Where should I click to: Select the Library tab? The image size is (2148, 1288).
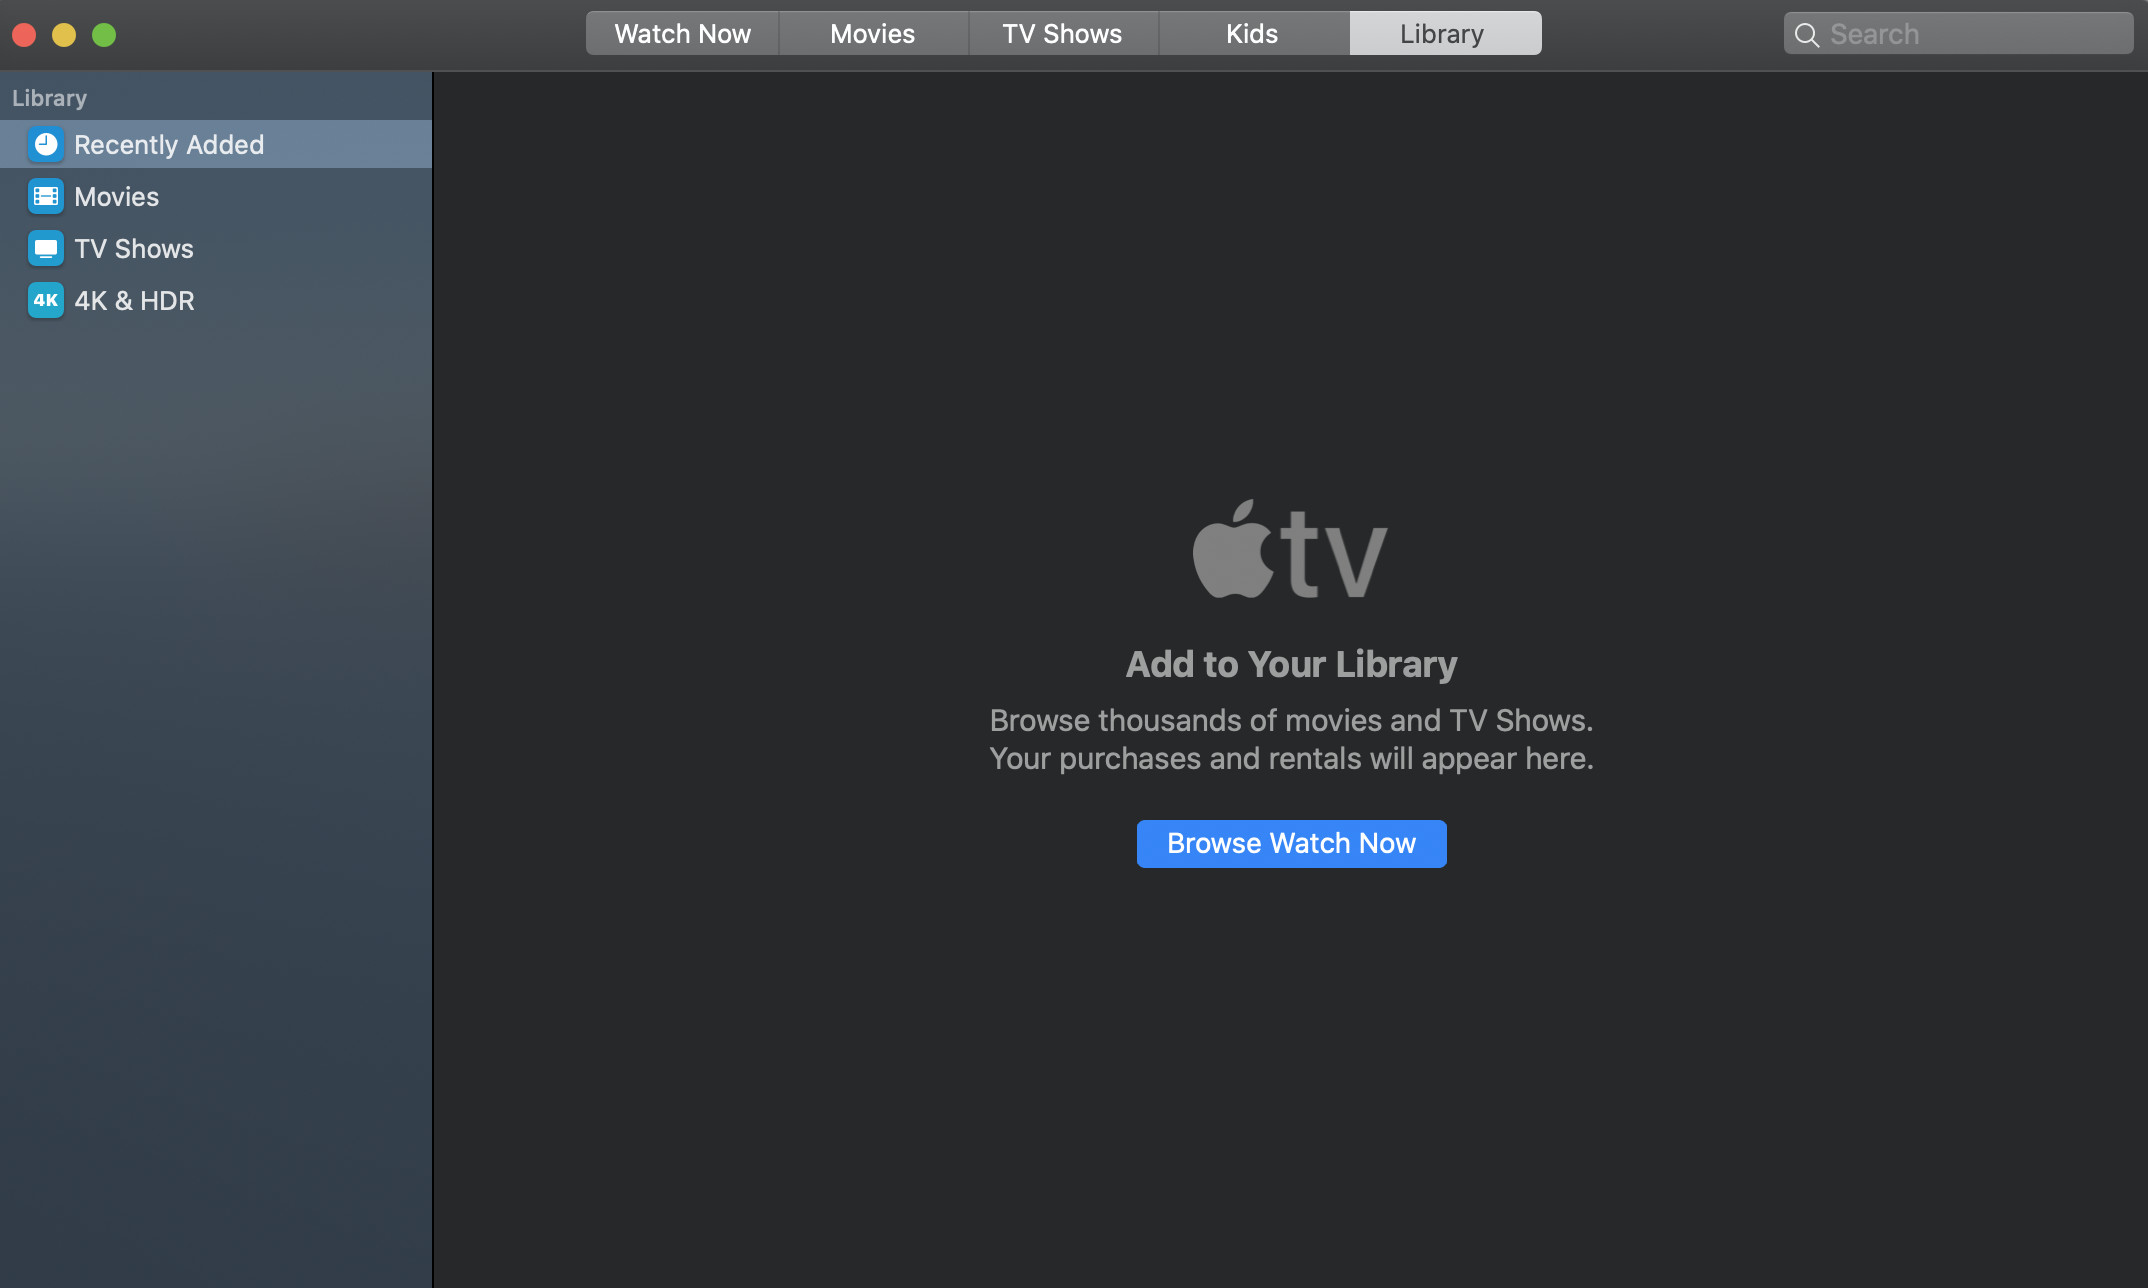[1445, 34]
